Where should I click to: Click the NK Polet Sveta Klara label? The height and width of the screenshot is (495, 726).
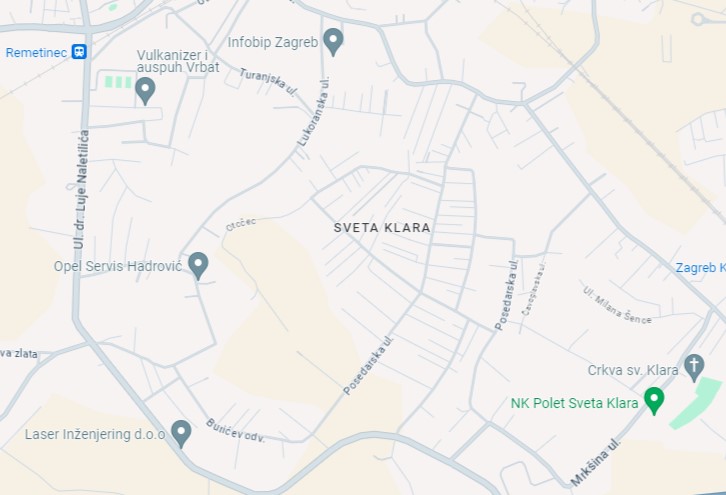pos(574,403)
